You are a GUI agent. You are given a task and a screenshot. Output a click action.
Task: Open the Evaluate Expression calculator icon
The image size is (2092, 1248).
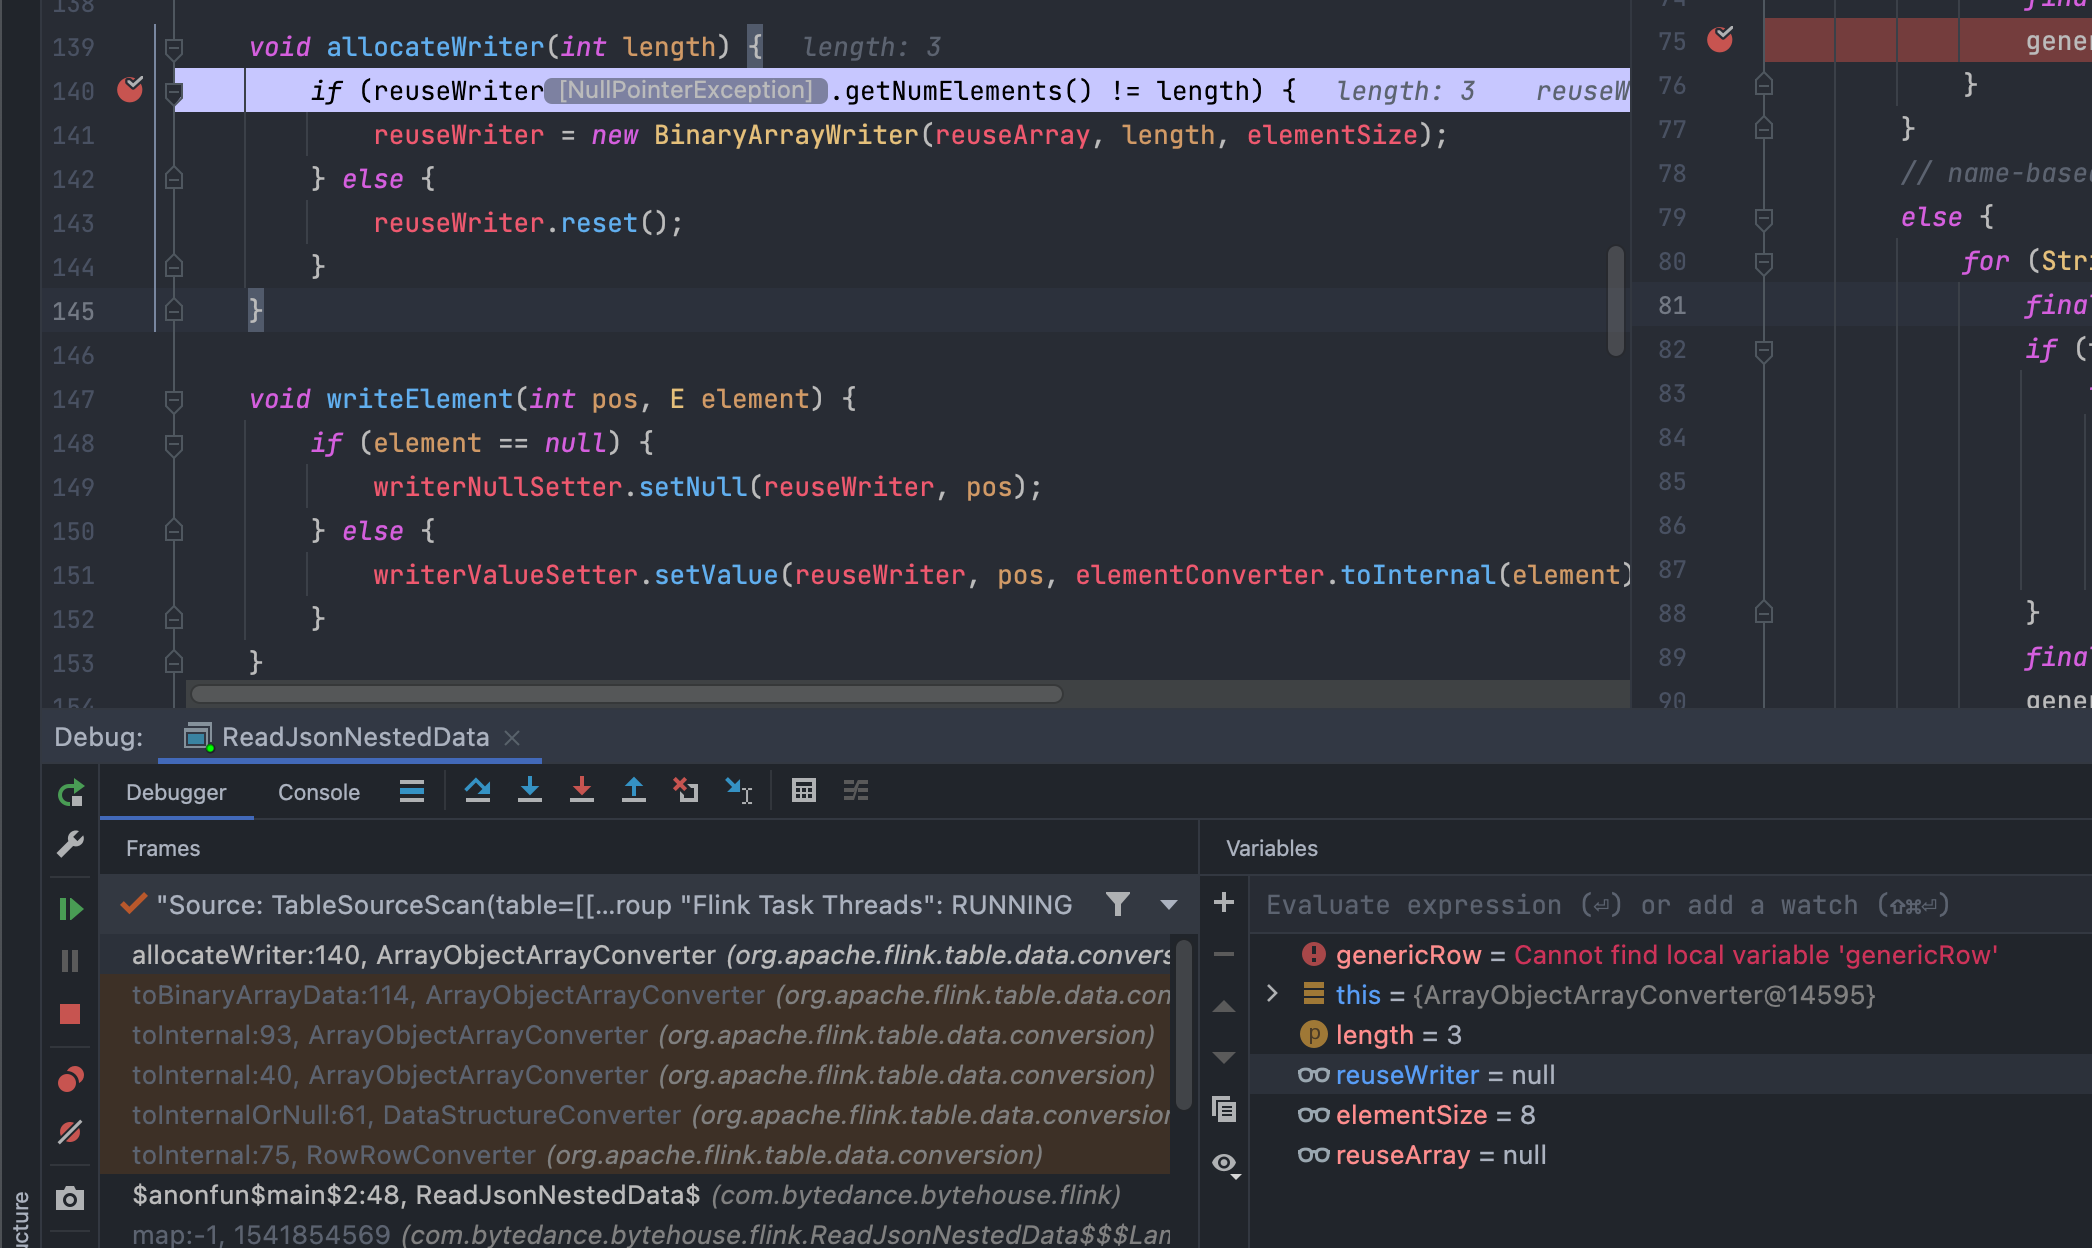(803, 791)
